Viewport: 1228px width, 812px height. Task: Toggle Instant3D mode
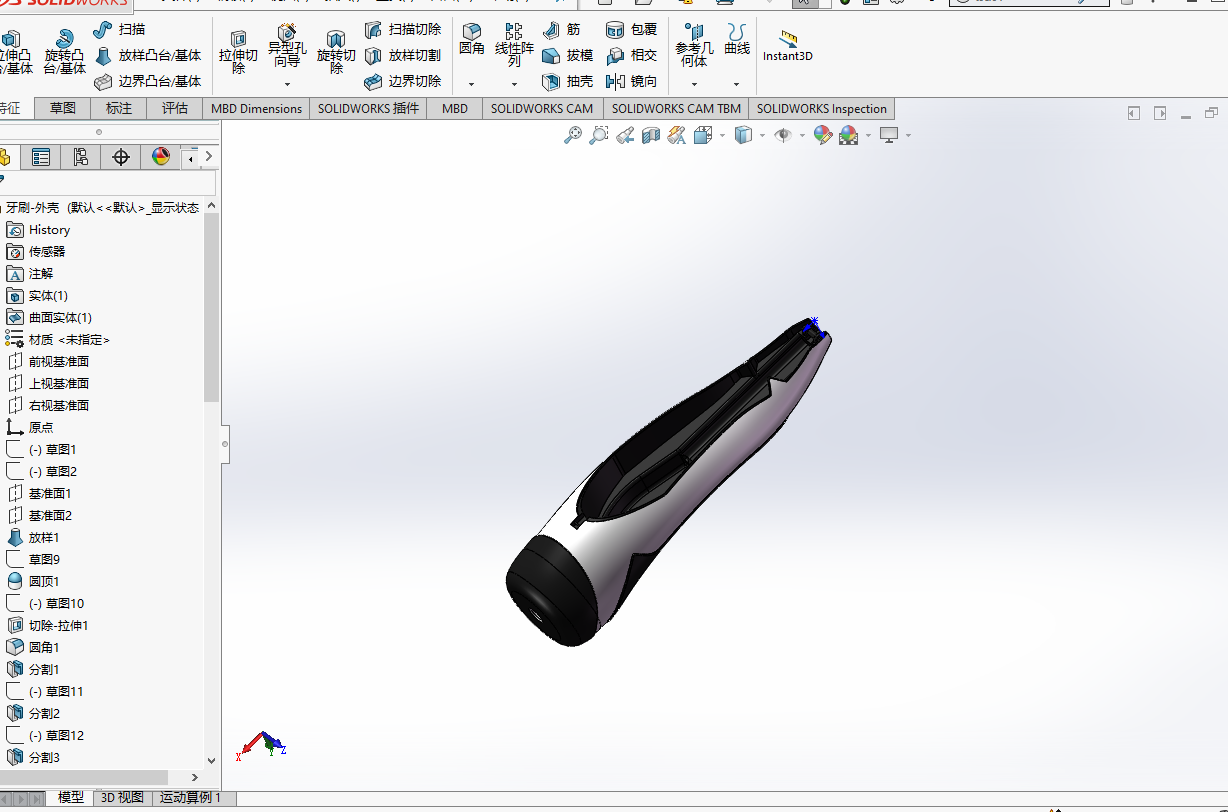[x=788, y=46]
